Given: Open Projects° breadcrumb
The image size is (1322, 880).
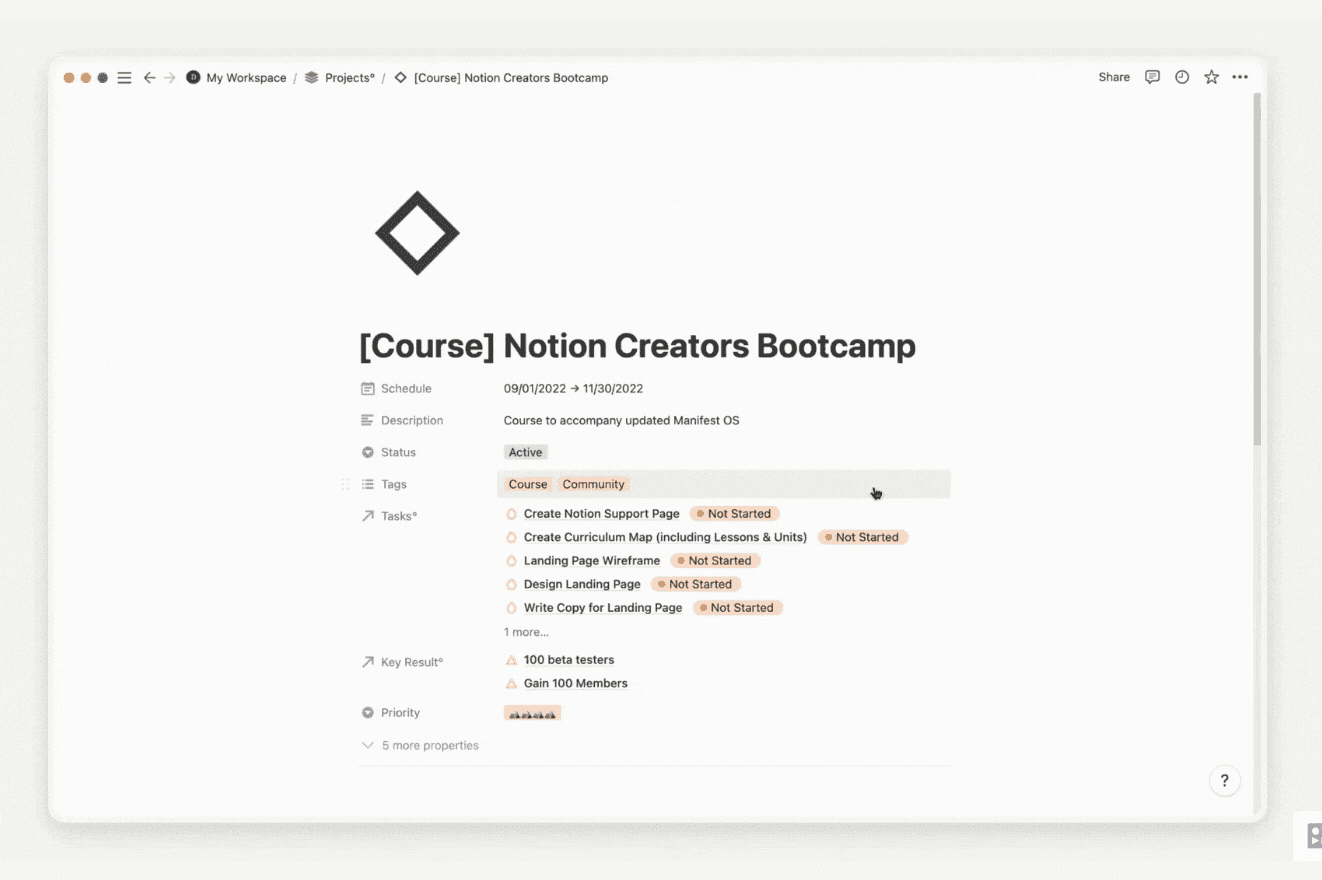Looking at the screenshot, I should [350, 77].
